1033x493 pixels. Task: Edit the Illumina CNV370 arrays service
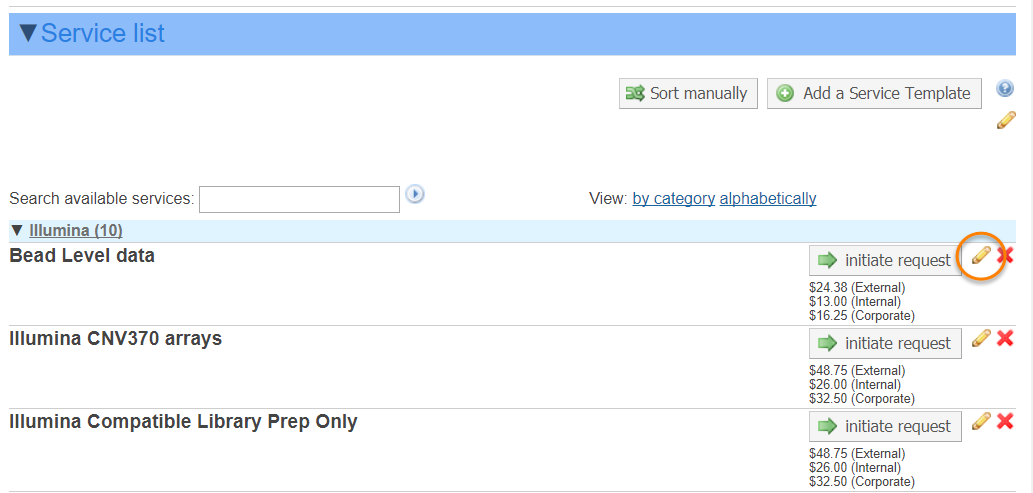coord(982,339)
